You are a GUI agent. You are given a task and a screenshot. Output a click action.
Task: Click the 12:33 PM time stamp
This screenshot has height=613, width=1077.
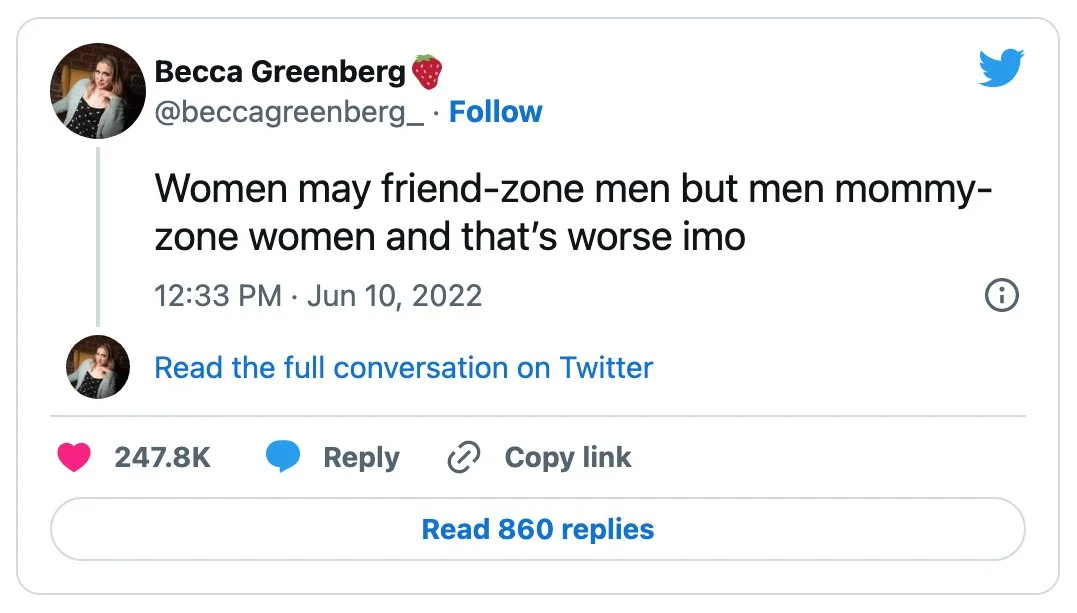pyautogui.click(x=217, y=296)
